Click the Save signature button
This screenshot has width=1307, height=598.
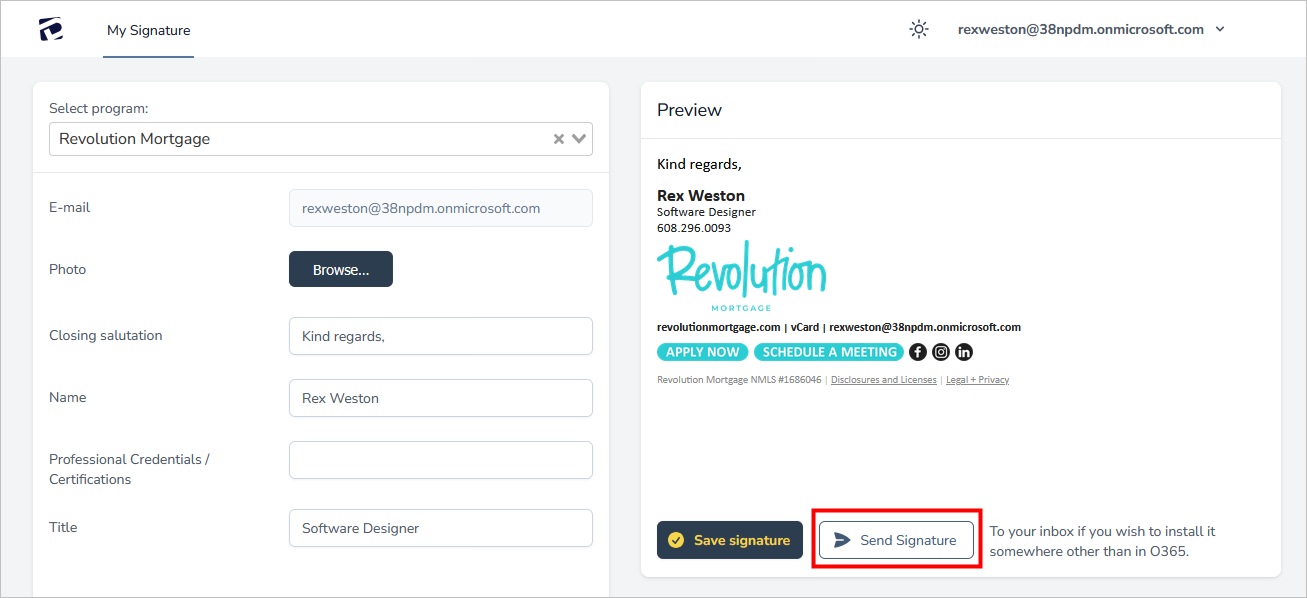(x=730, y=540)
